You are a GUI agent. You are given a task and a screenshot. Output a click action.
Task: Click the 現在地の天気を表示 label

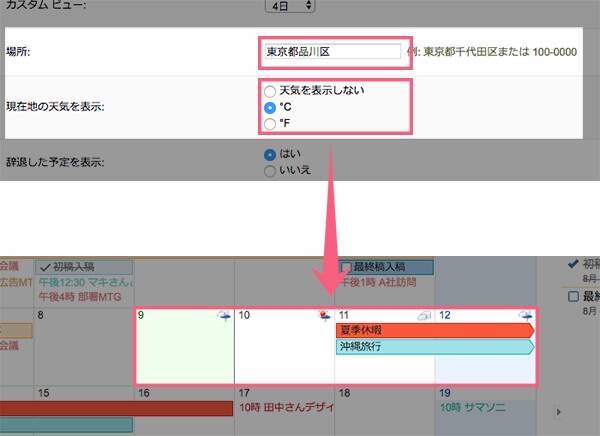[55, 107]
